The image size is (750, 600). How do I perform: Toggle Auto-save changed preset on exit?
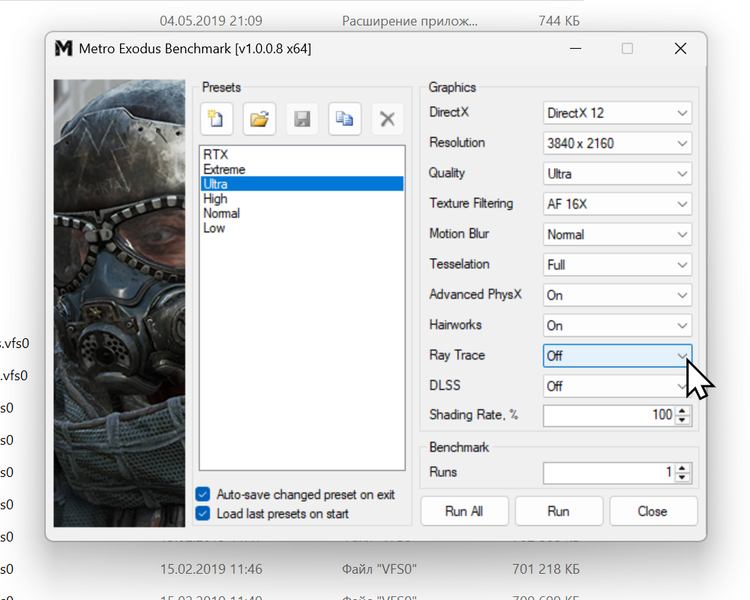[x=296, y=494]
